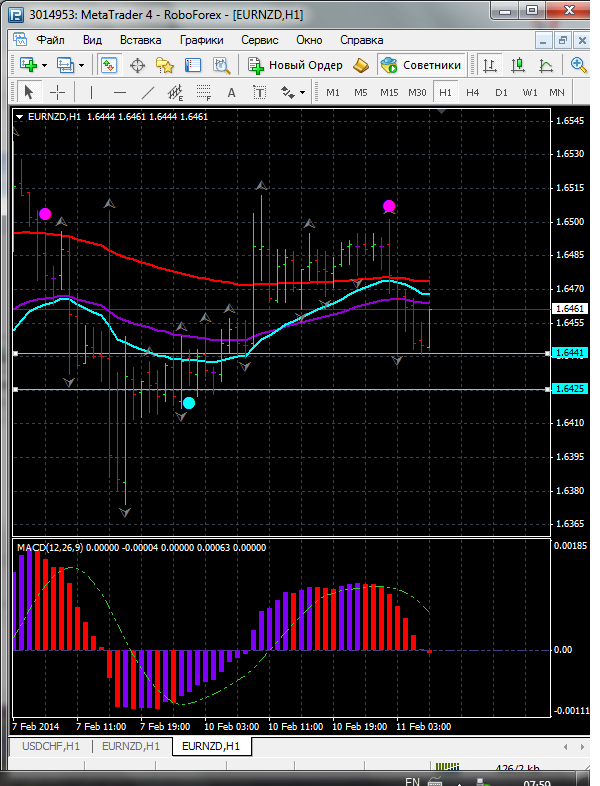Select the H1 timeframe button
The height and width of the screenshot is (786, 600).
pyautogui.click(x=445, y=93)
